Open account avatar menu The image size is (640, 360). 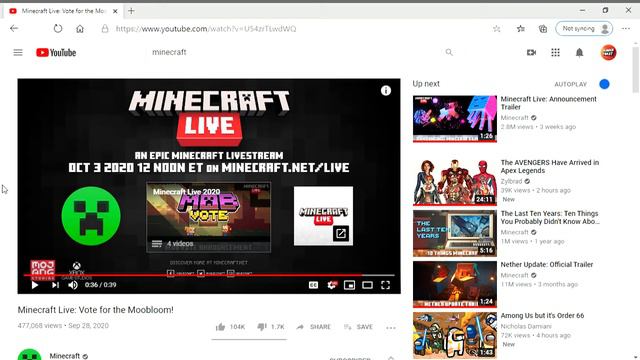pos(608,52)
